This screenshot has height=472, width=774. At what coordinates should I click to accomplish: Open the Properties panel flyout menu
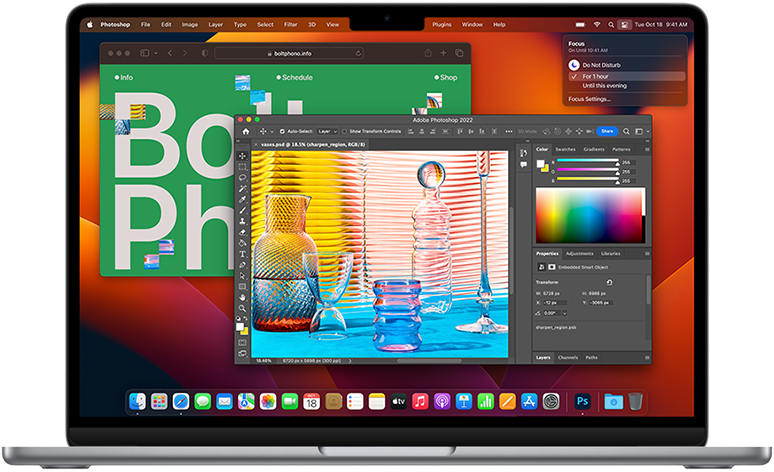pos(647,254)
